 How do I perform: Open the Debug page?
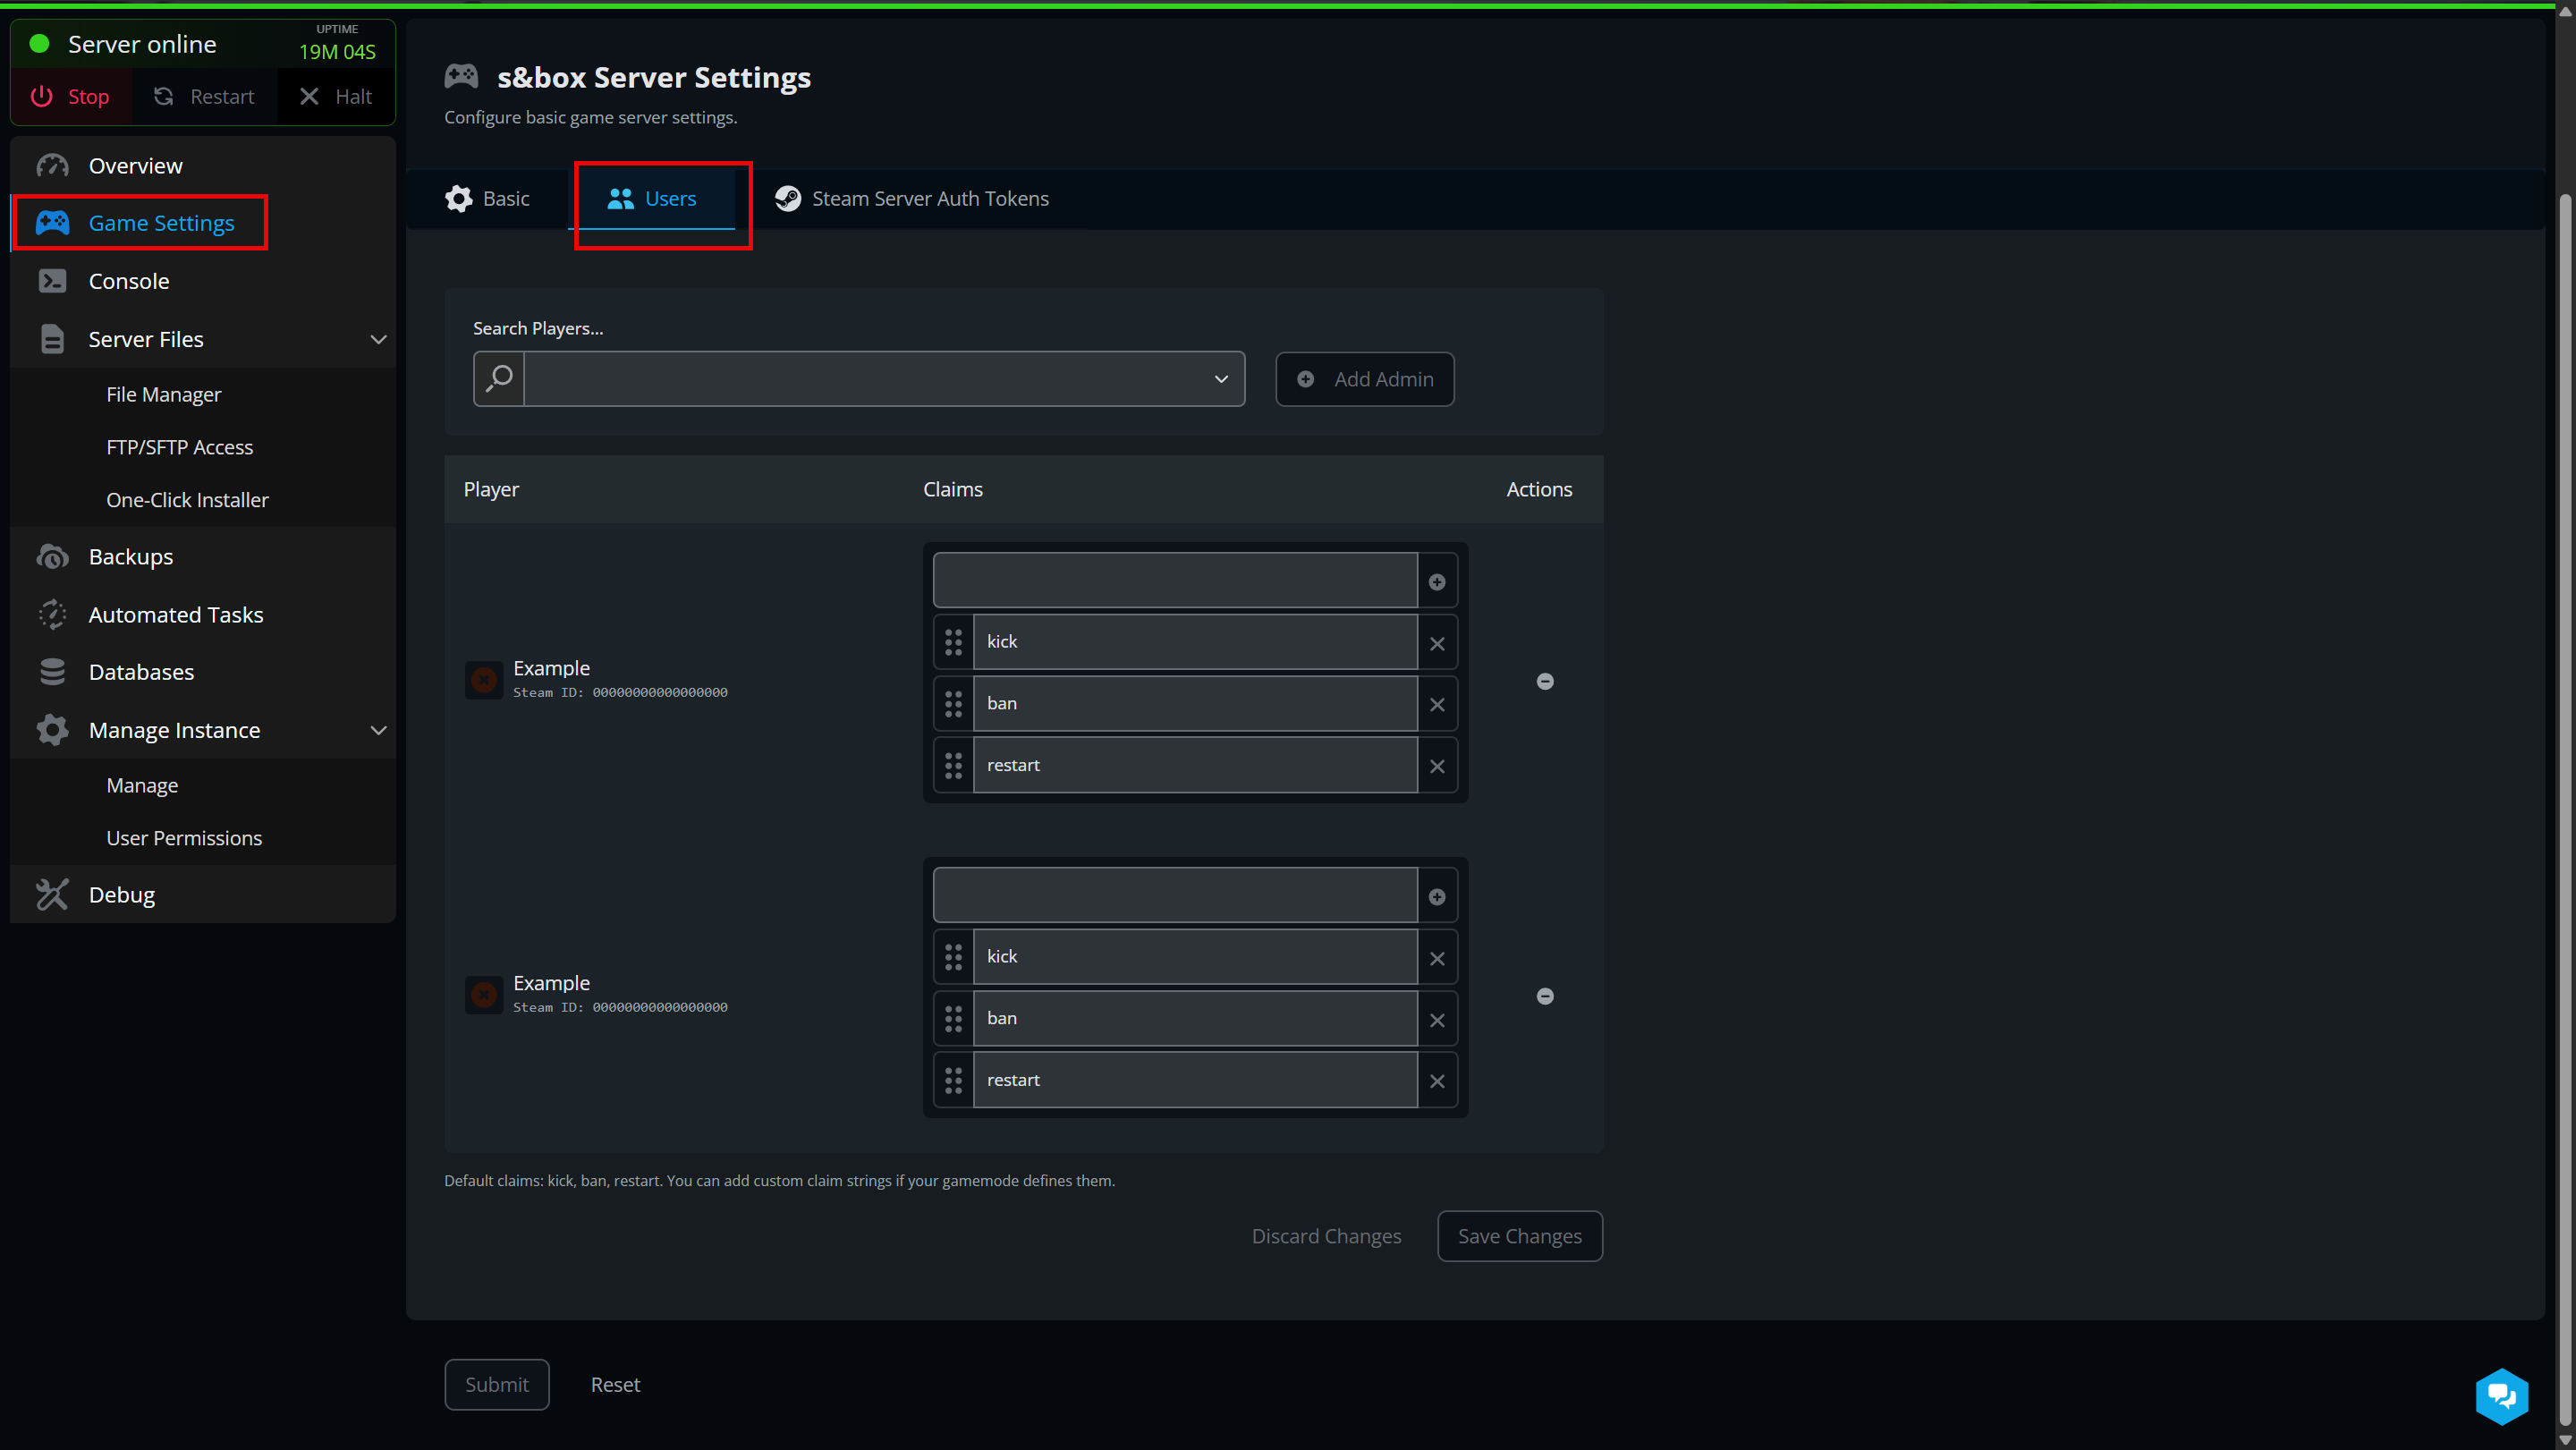click(121, 894)
